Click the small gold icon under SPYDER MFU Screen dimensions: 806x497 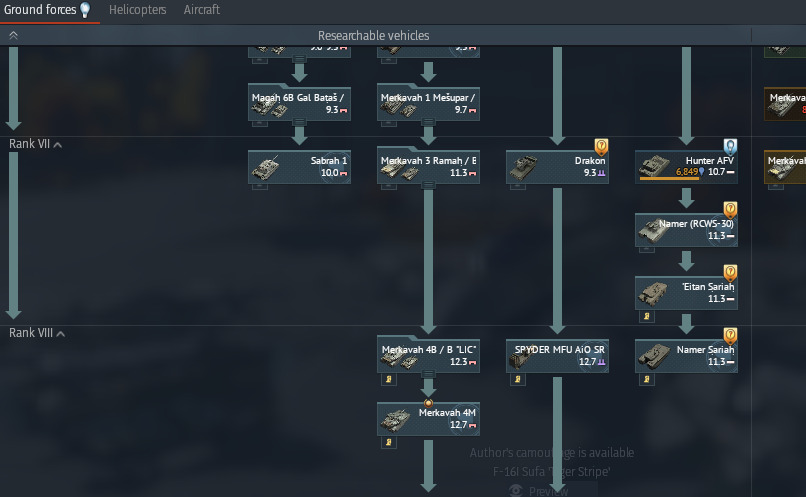point(518,379)
